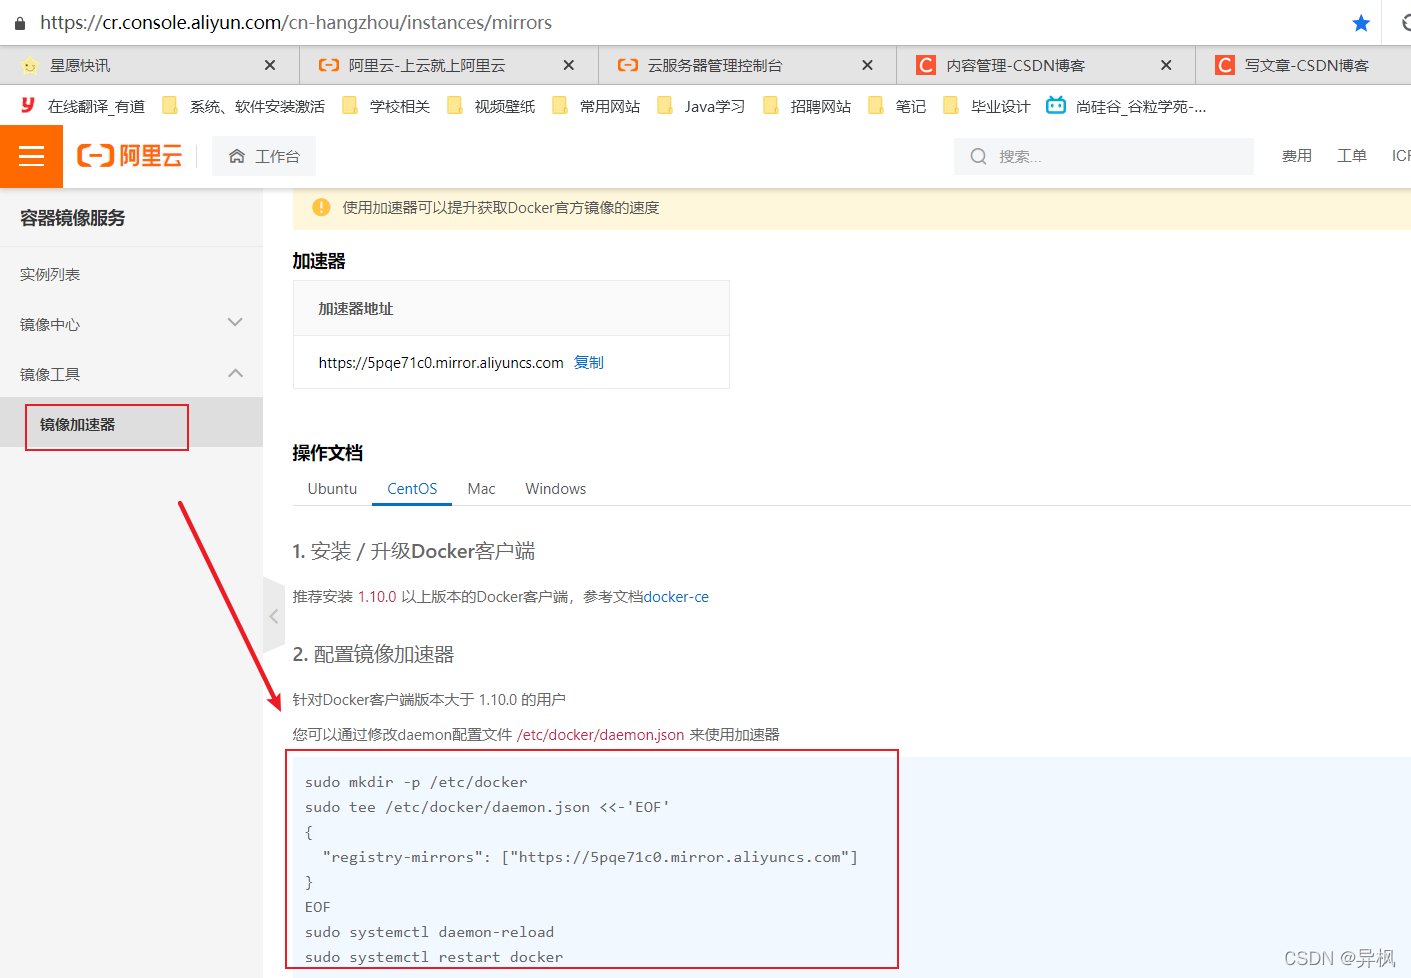Viewport: 1411px width, 978px height.
Task: Click the 尚硅谷_谷粒学苑 robot bookmark icon
Action: 1055,105
